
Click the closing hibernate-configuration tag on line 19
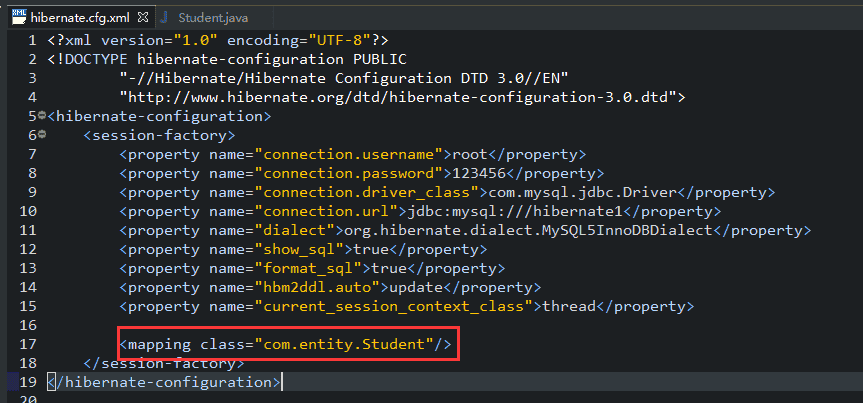coord(165,382)
